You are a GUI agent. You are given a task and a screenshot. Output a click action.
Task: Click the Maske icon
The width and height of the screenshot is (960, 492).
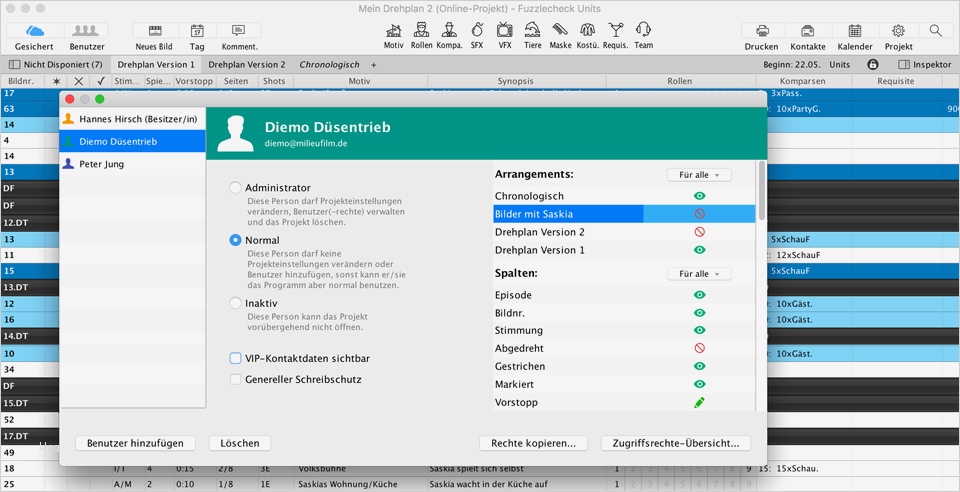[560, 31]
